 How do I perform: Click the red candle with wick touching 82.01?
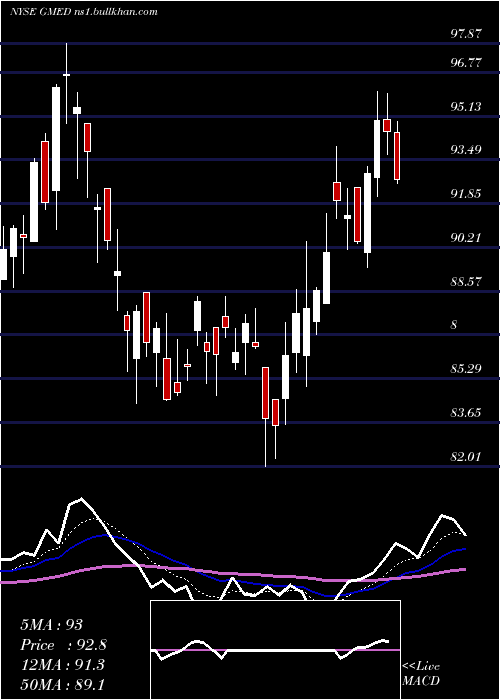265,393
